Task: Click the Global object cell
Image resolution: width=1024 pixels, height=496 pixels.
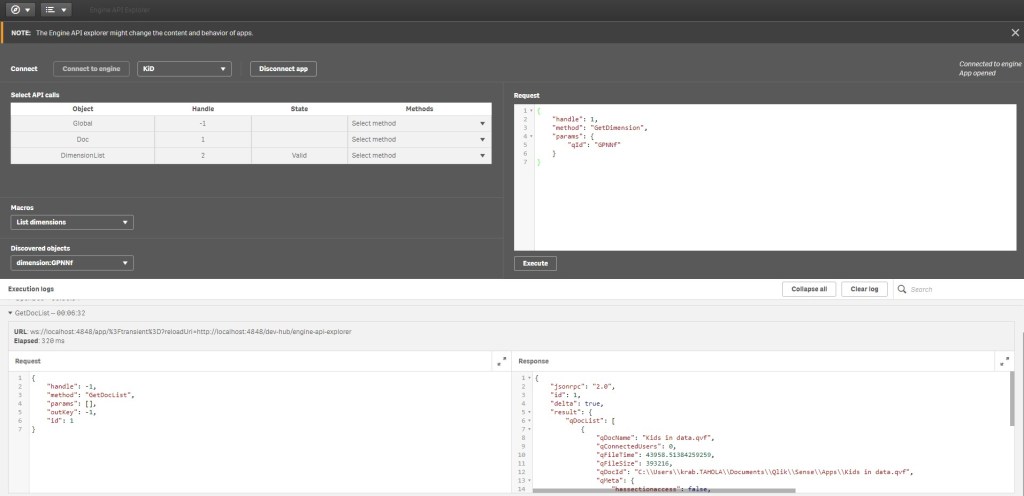Action: 83,123
